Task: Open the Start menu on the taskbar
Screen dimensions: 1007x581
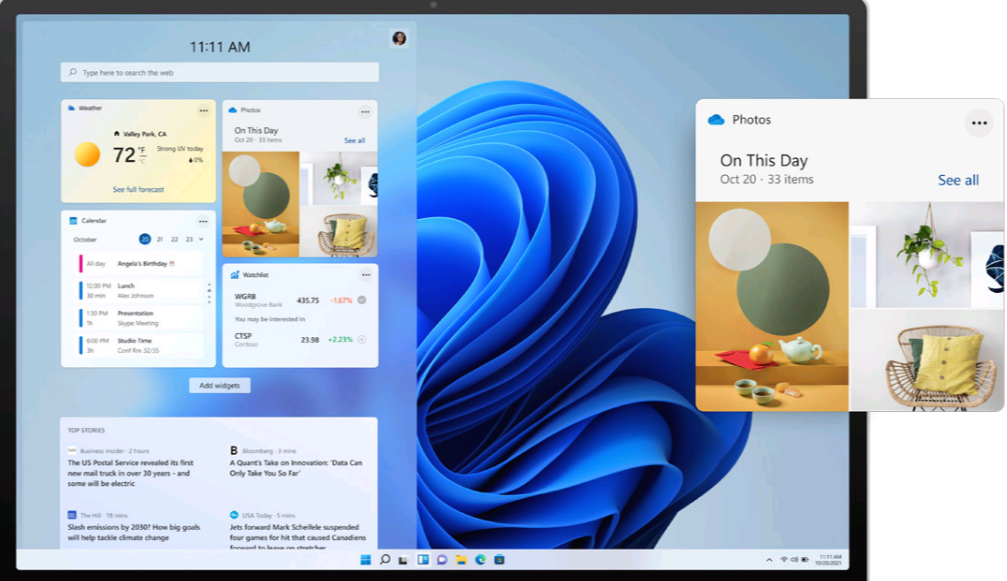Action: 365,560
